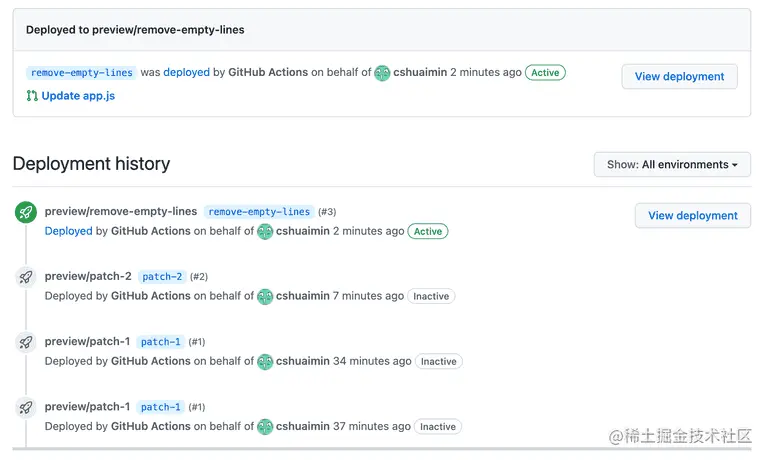Click the patch-2 branch tag
This screenshot has height=460, width=767.
[162, 276]
